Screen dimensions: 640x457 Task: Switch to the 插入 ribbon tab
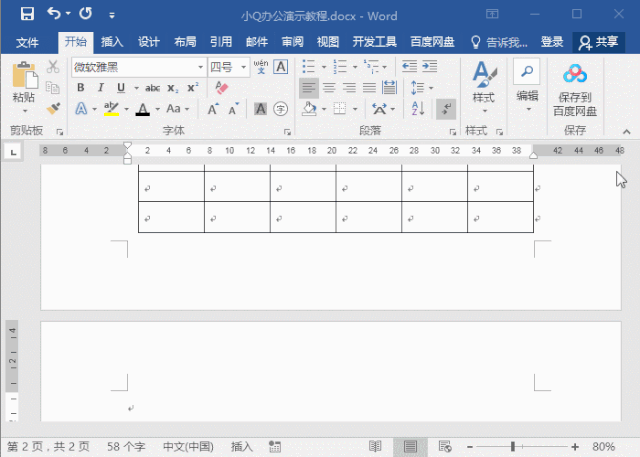coord(112,42)
